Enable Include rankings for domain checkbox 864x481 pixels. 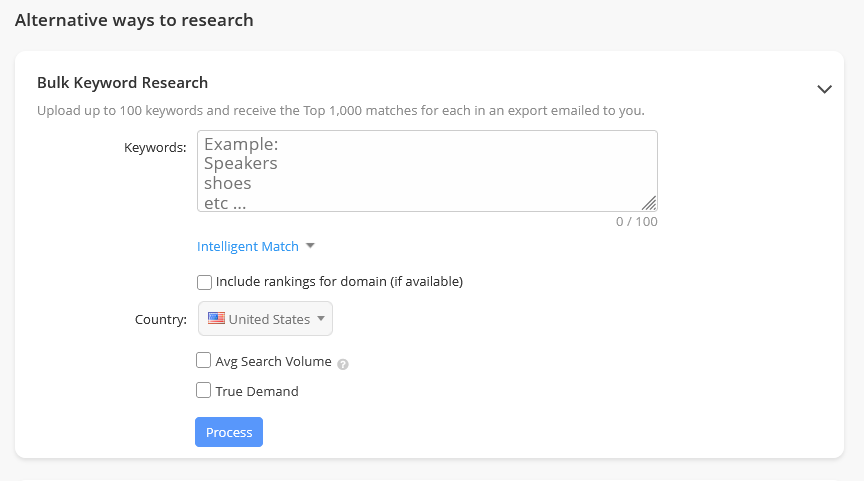point(204,282)
